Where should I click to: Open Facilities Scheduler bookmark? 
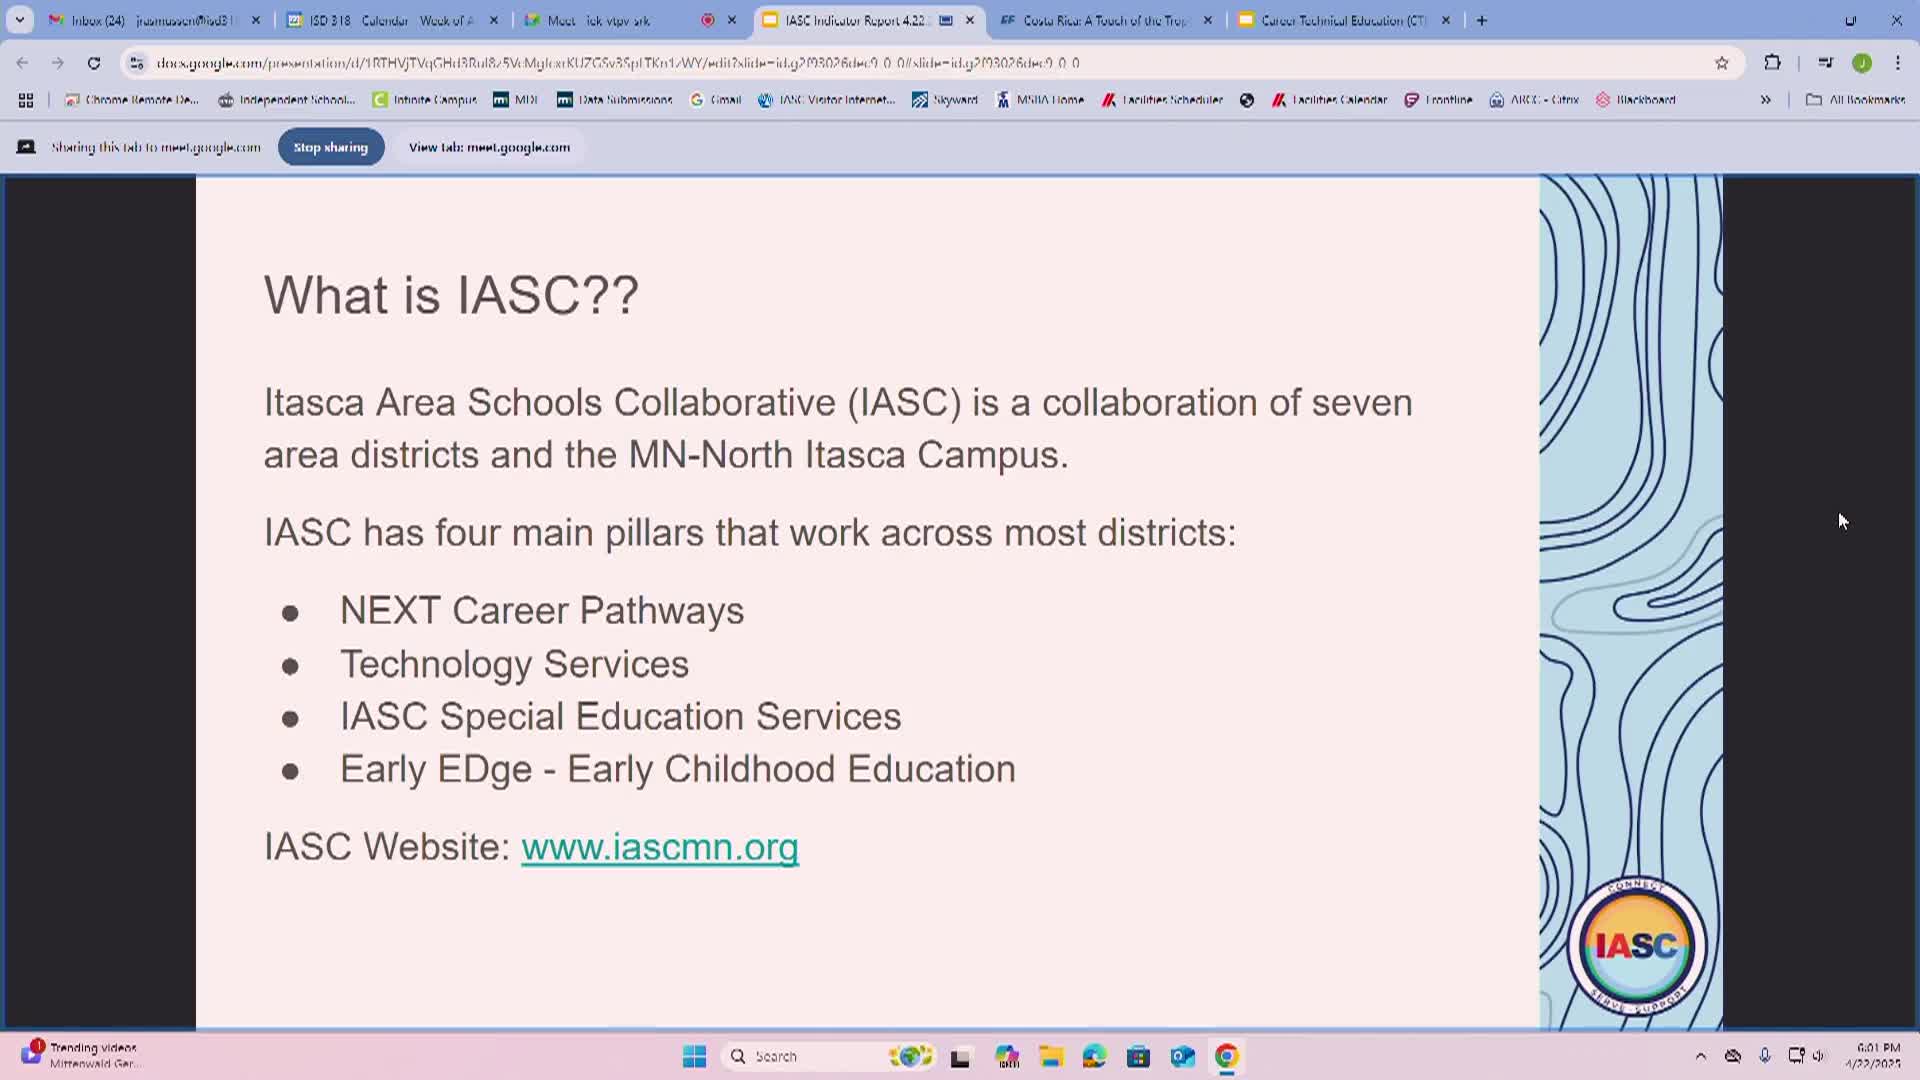click(1162, 100)
